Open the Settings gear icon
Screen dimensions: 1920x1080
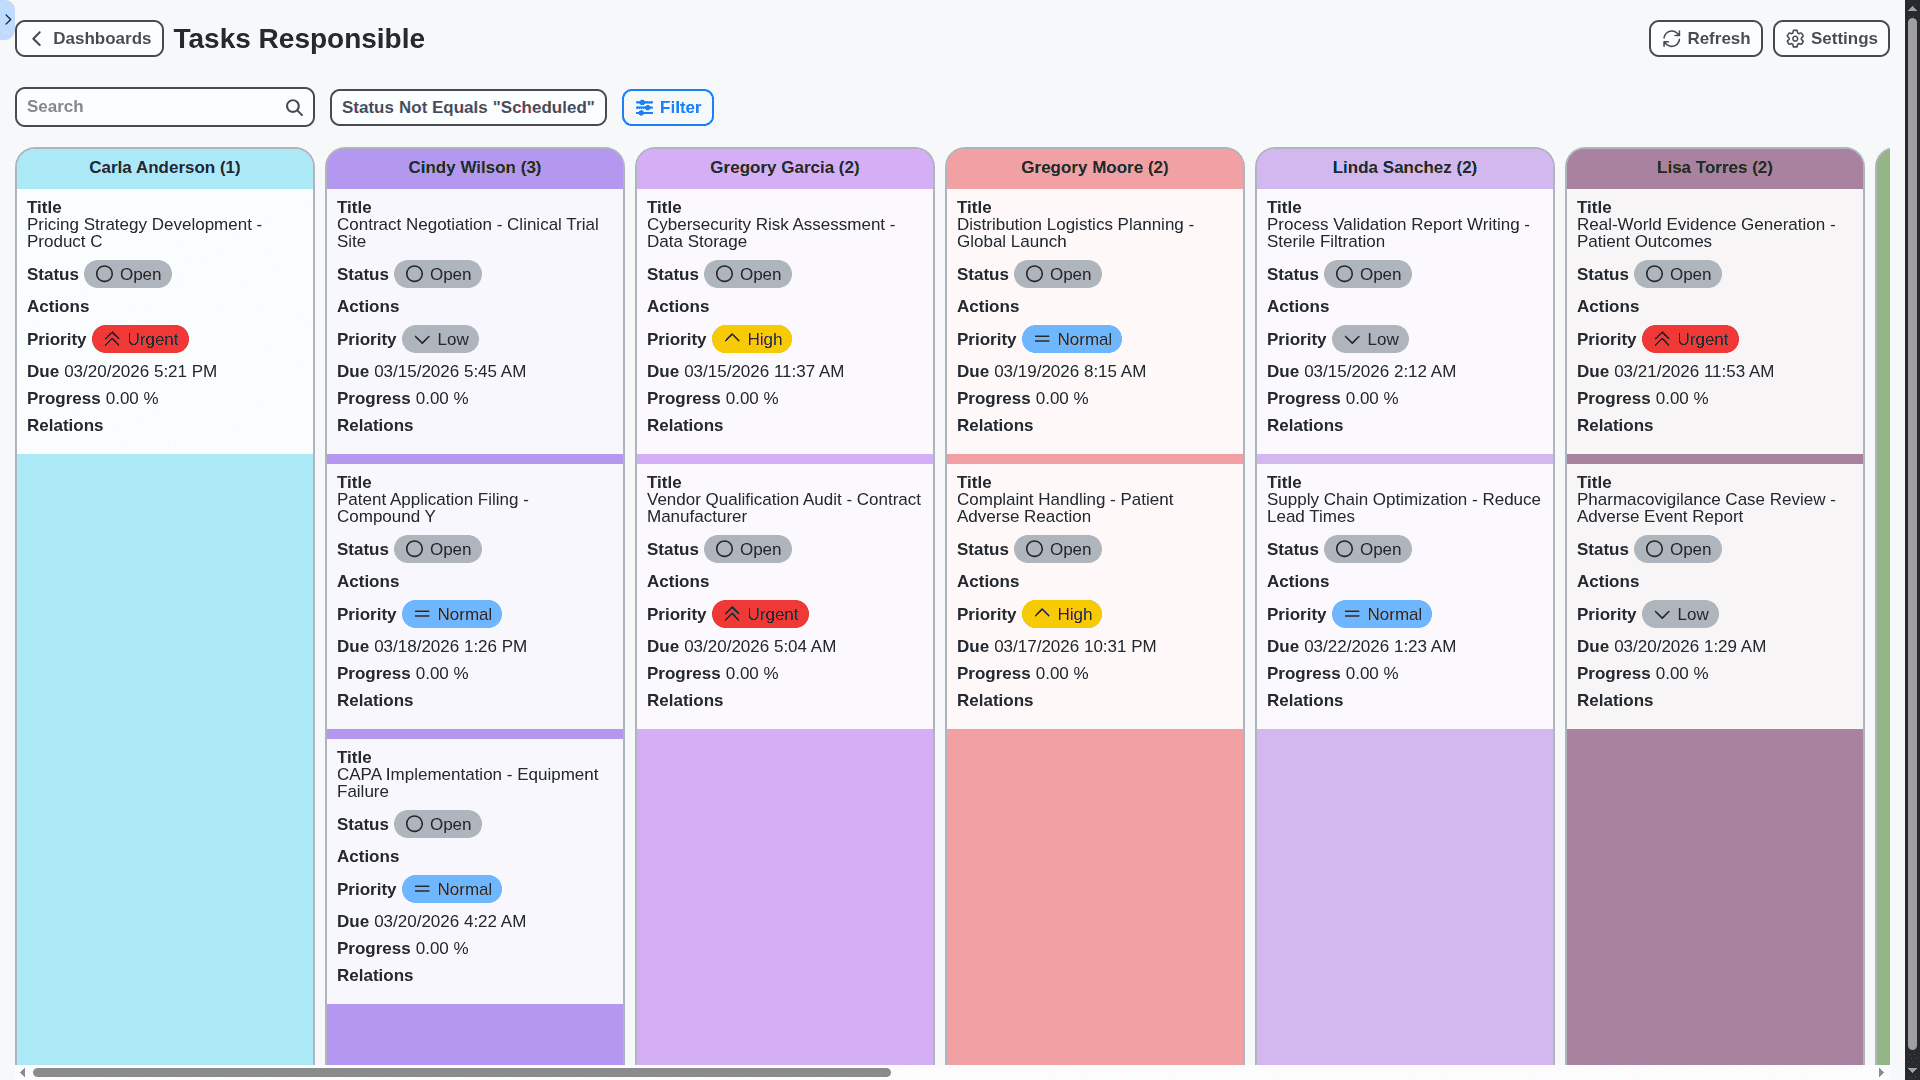[1795, 38]
